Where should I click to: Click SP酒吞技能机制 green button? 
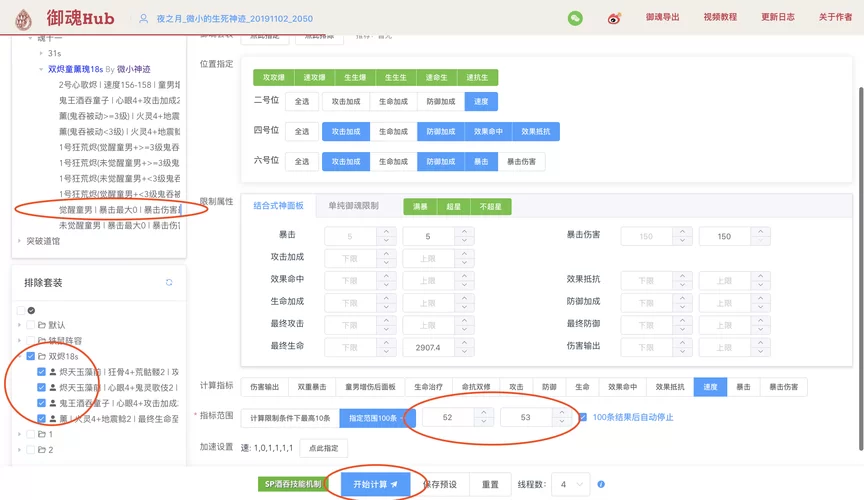point(293,484)
